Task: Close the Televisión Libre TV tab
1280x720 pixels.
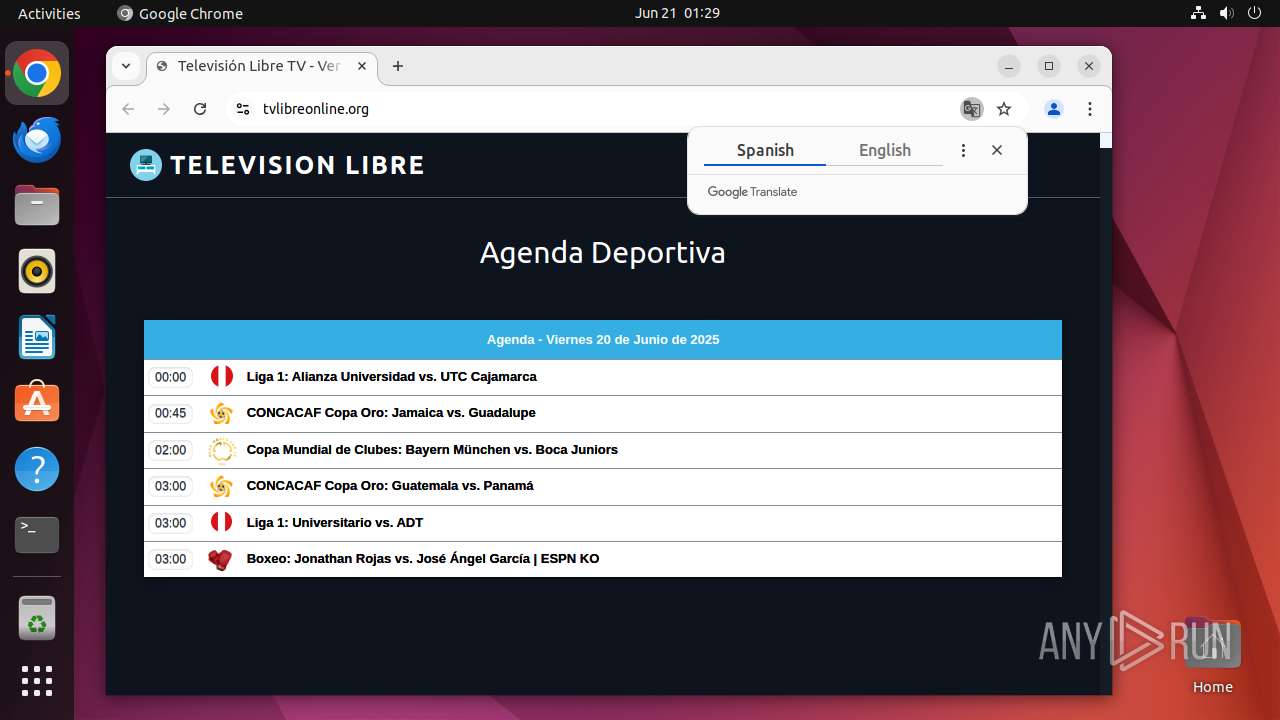Action: (362, 66)
